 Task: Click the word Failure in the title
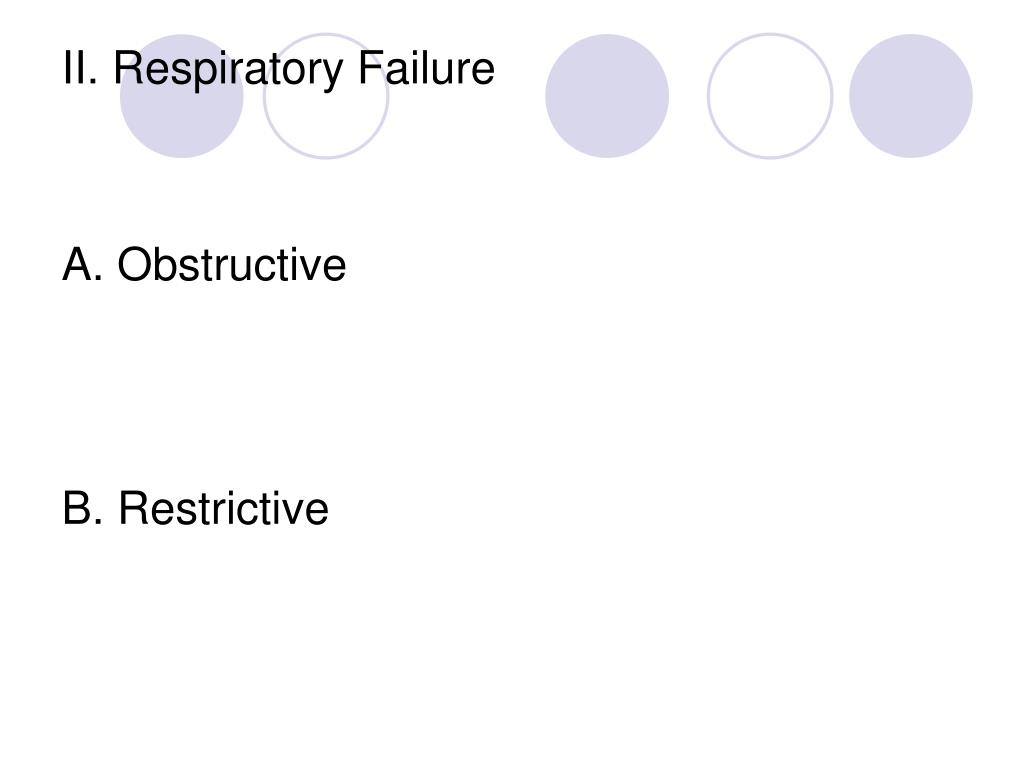click(426, 67)
